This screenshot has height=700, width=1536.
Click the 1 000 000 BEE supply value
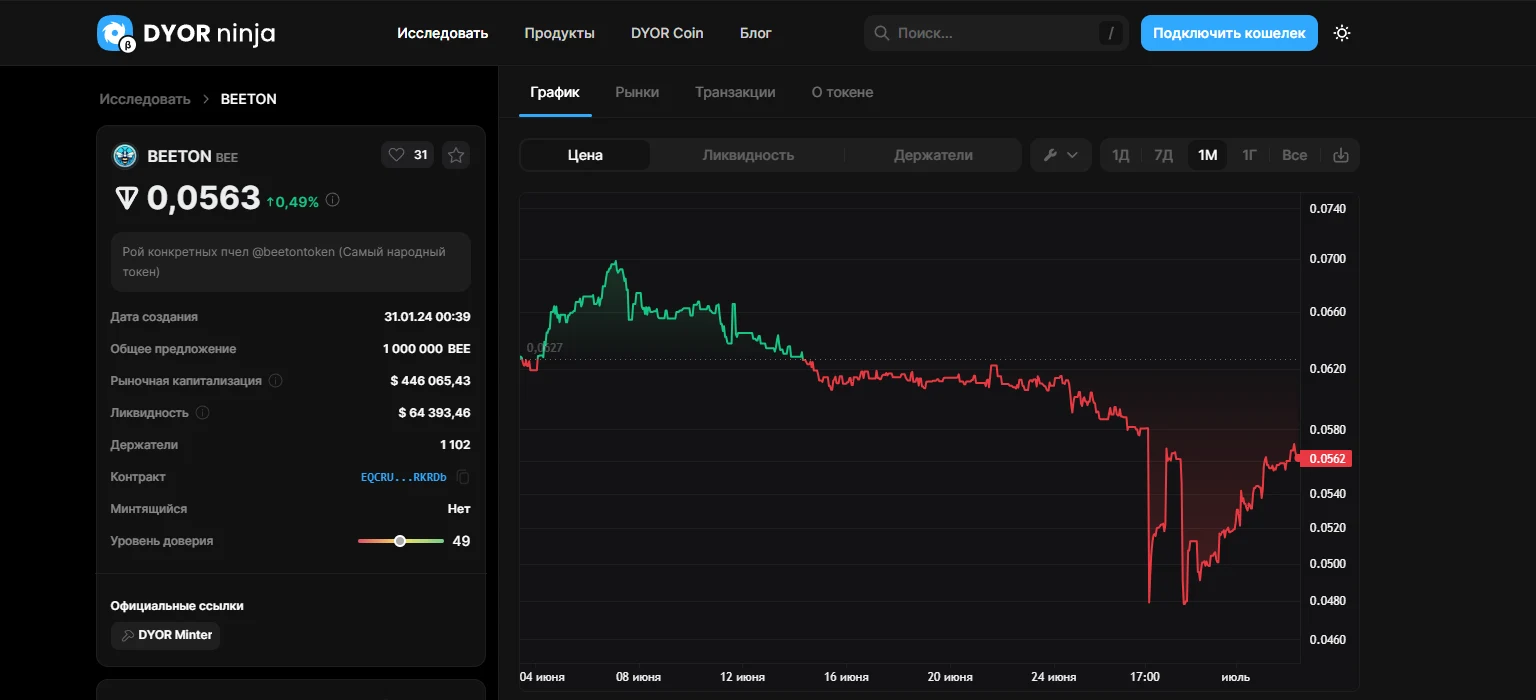click(427, 349)
